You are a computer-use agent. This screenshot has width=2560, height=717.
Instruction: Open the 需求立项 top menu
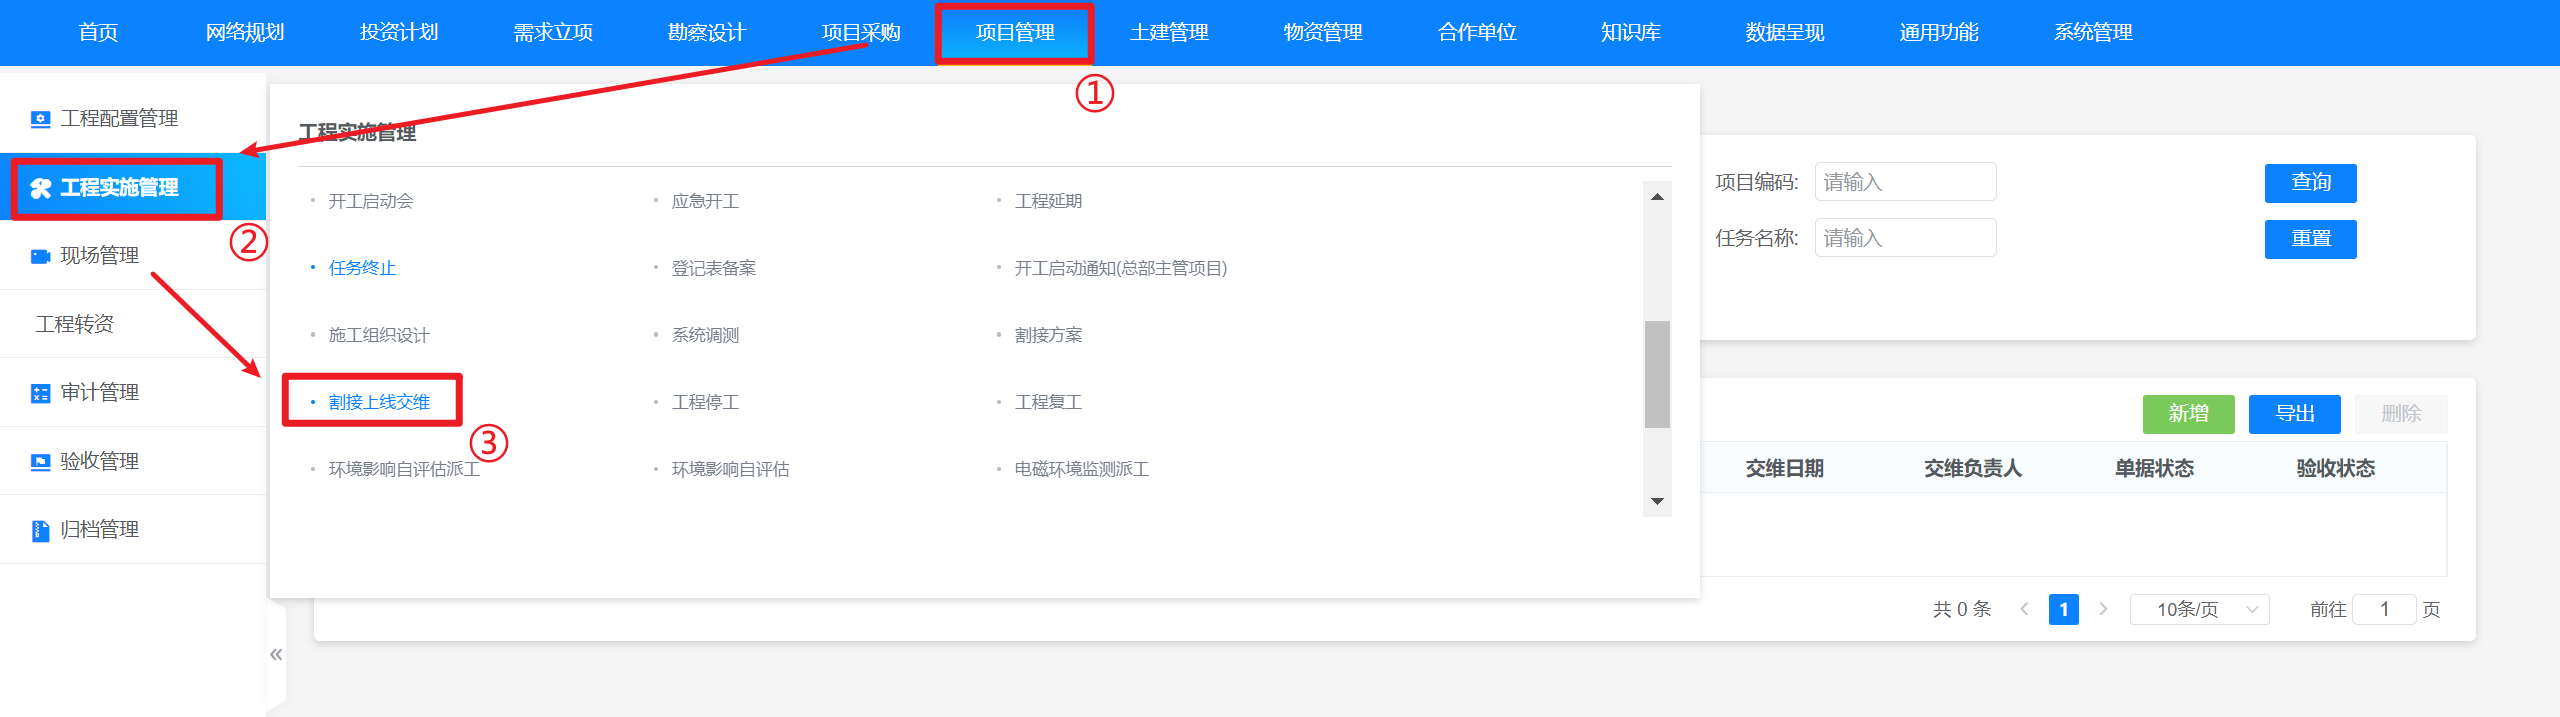click(x=553, y=32)
